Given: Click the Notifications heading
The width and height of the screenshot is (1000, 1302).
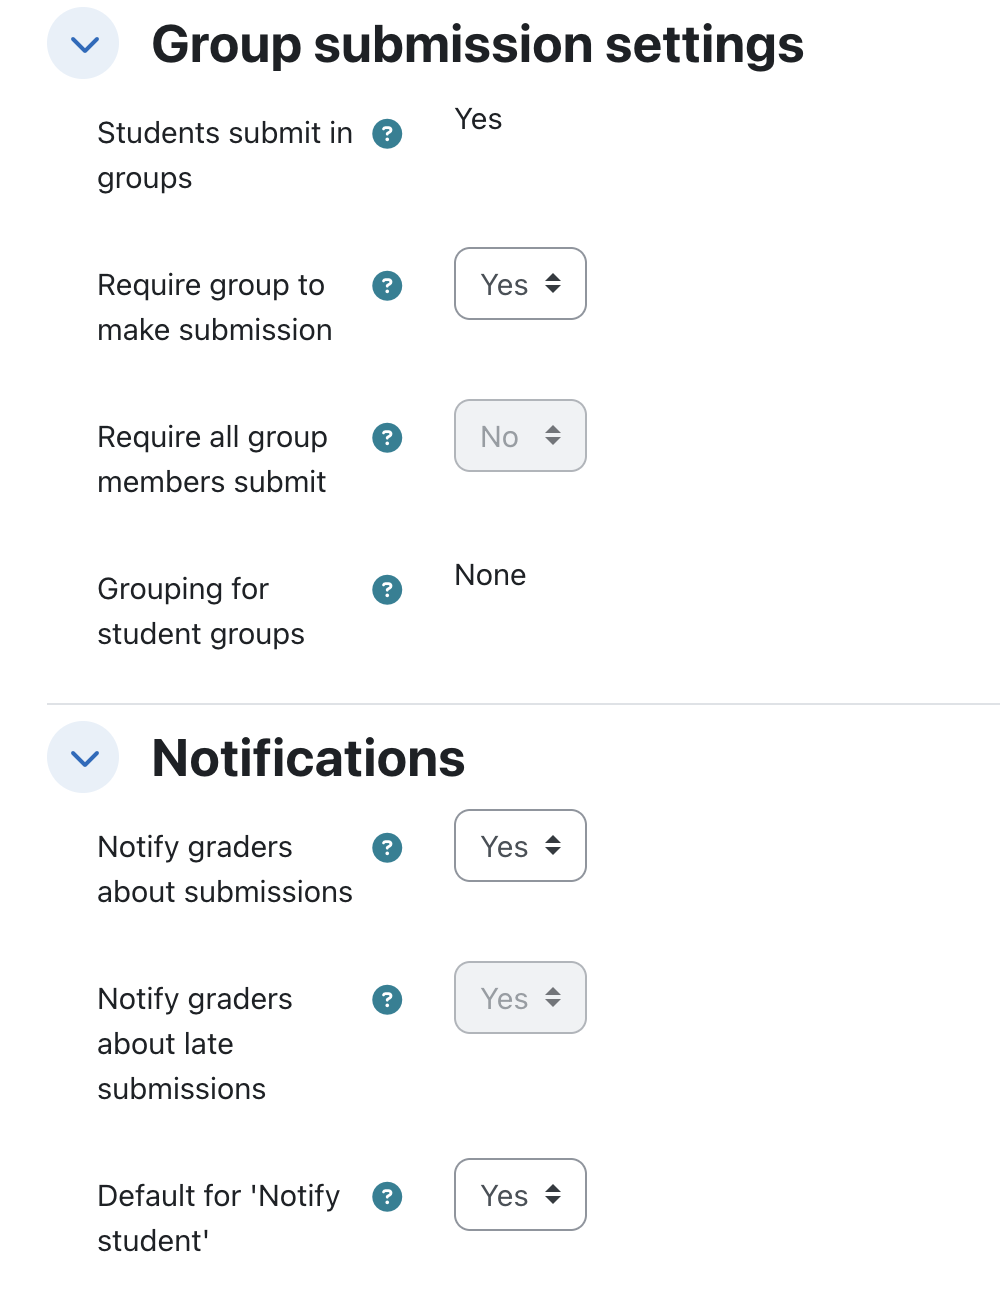Looking at the screenshot, I should point(308,758).
